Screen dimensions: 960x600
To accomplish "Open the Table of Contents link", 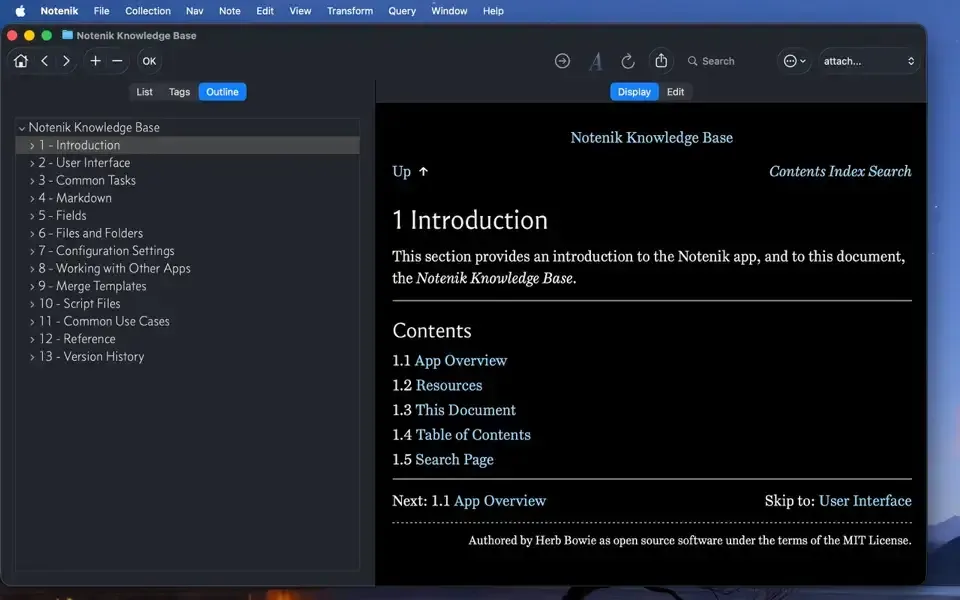I will point(473,435).
